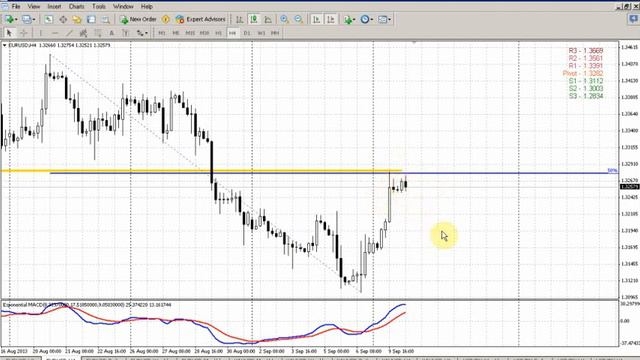Open the Charts menu

pos(76,7)
